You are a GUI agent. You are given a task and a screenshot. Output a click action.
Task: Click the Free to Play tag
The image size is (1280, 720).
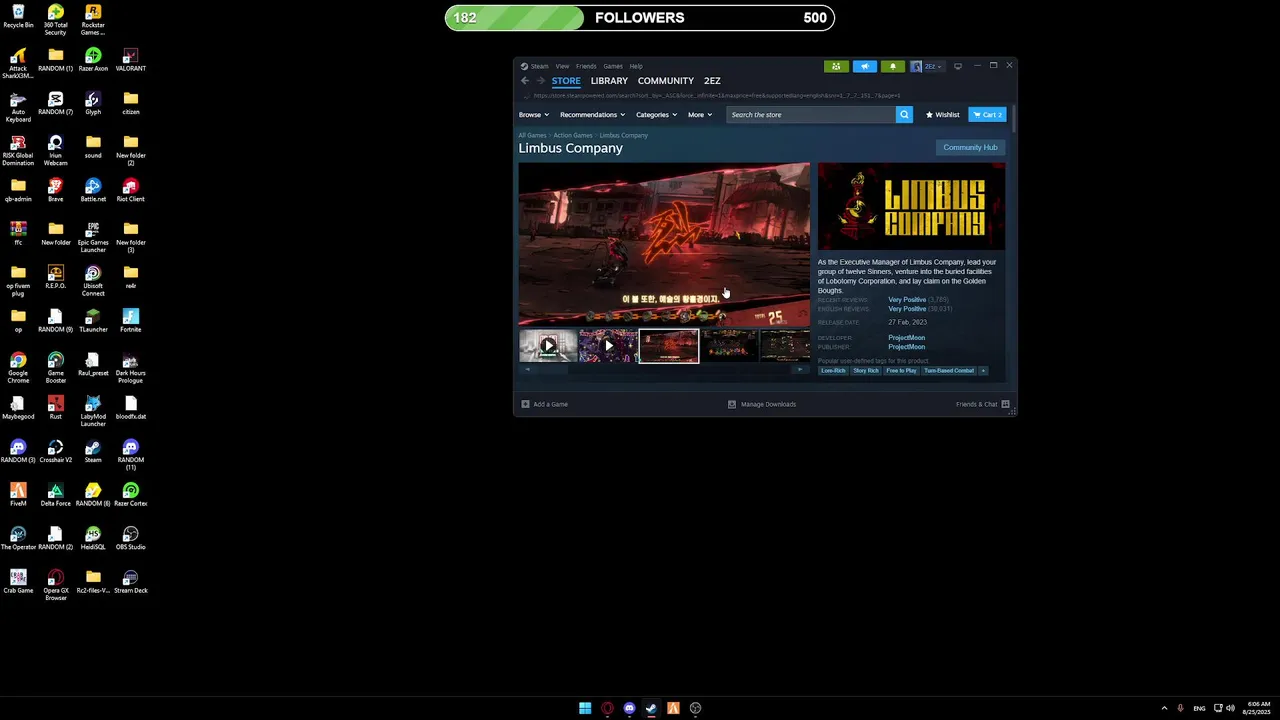(901, 371)
